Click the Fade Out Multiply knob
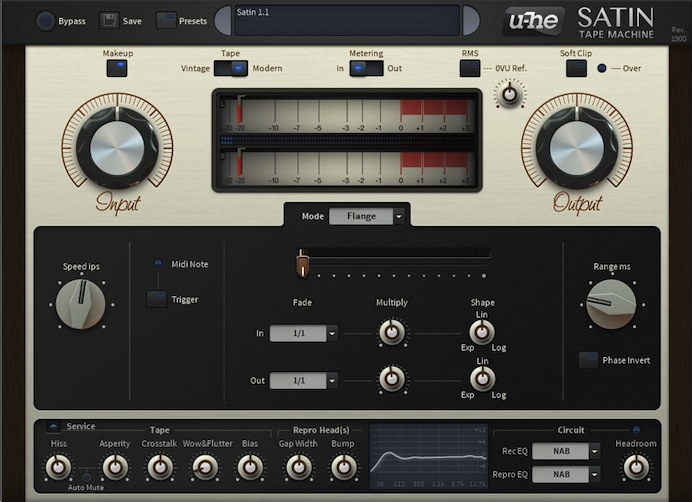Viewport: 692px width, 502px height. coord(392,379)
